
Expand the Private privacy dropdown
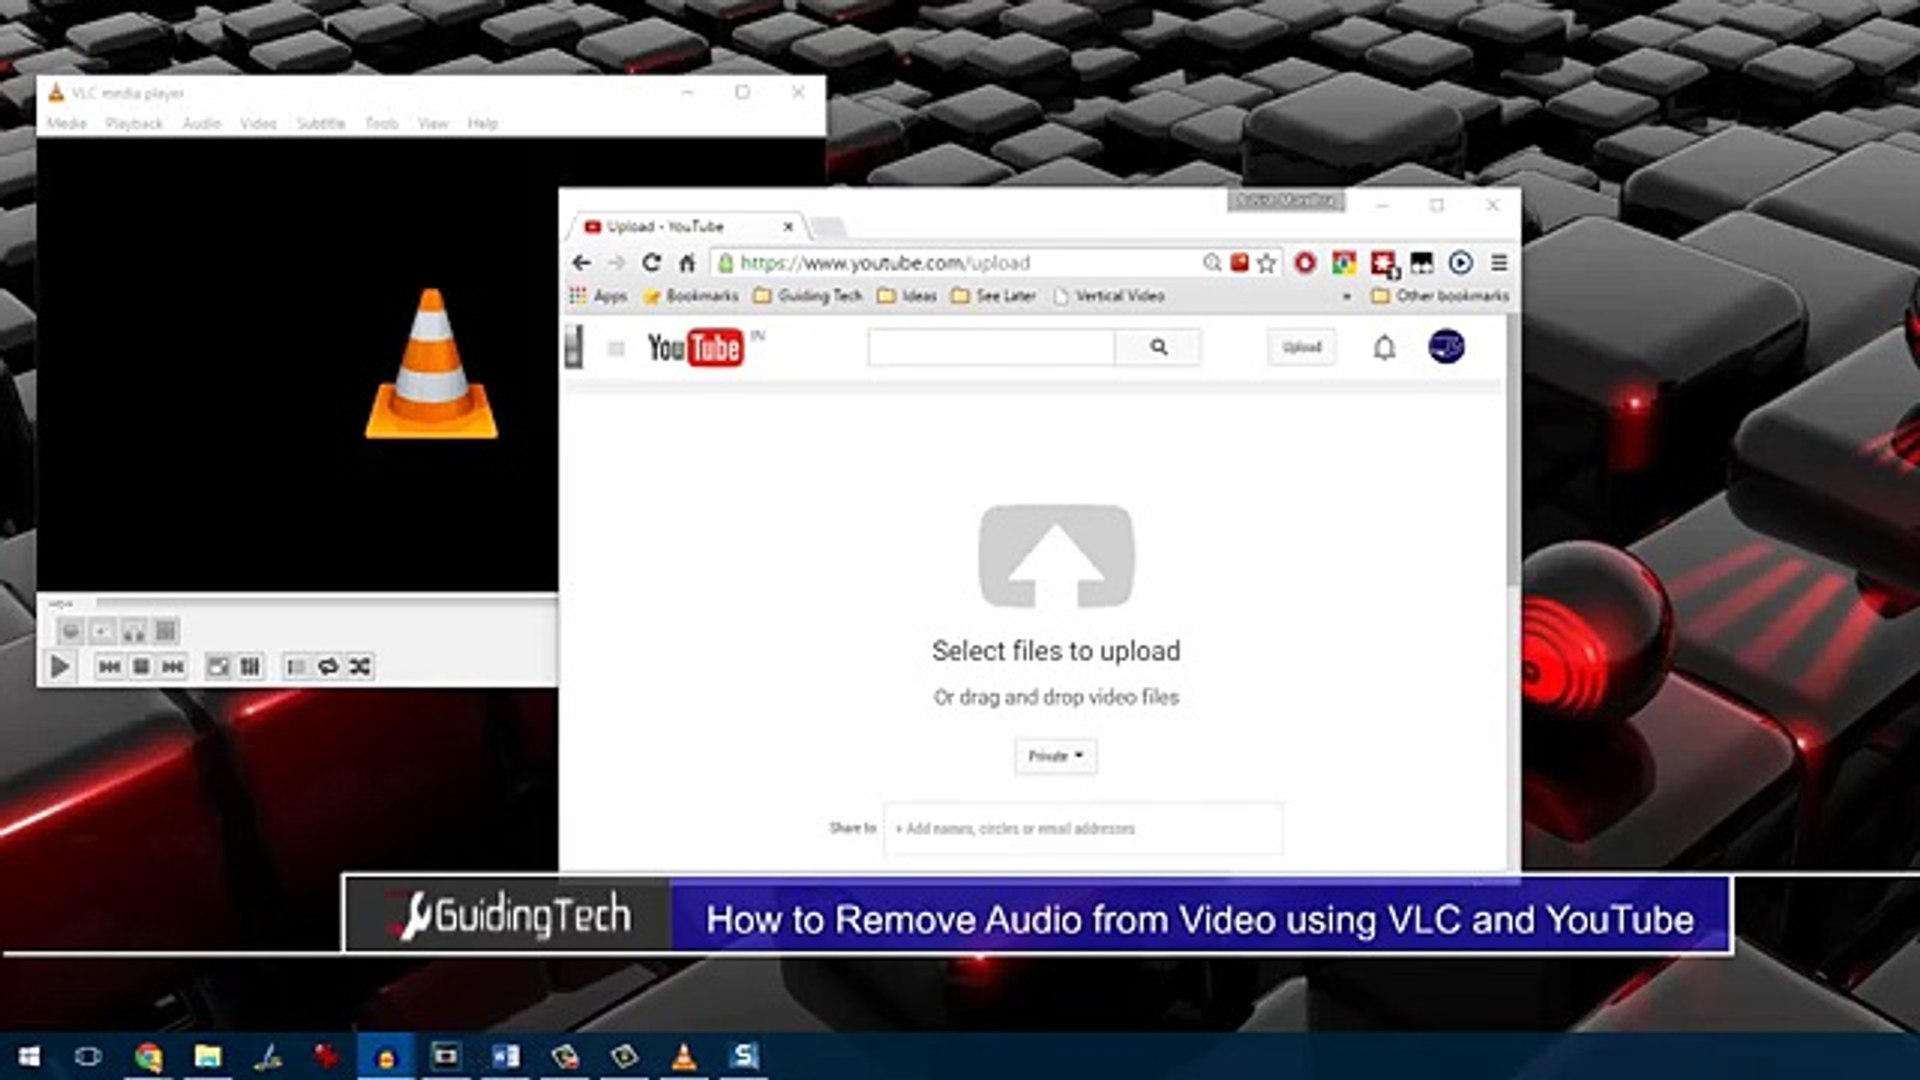pos(1055,756)
